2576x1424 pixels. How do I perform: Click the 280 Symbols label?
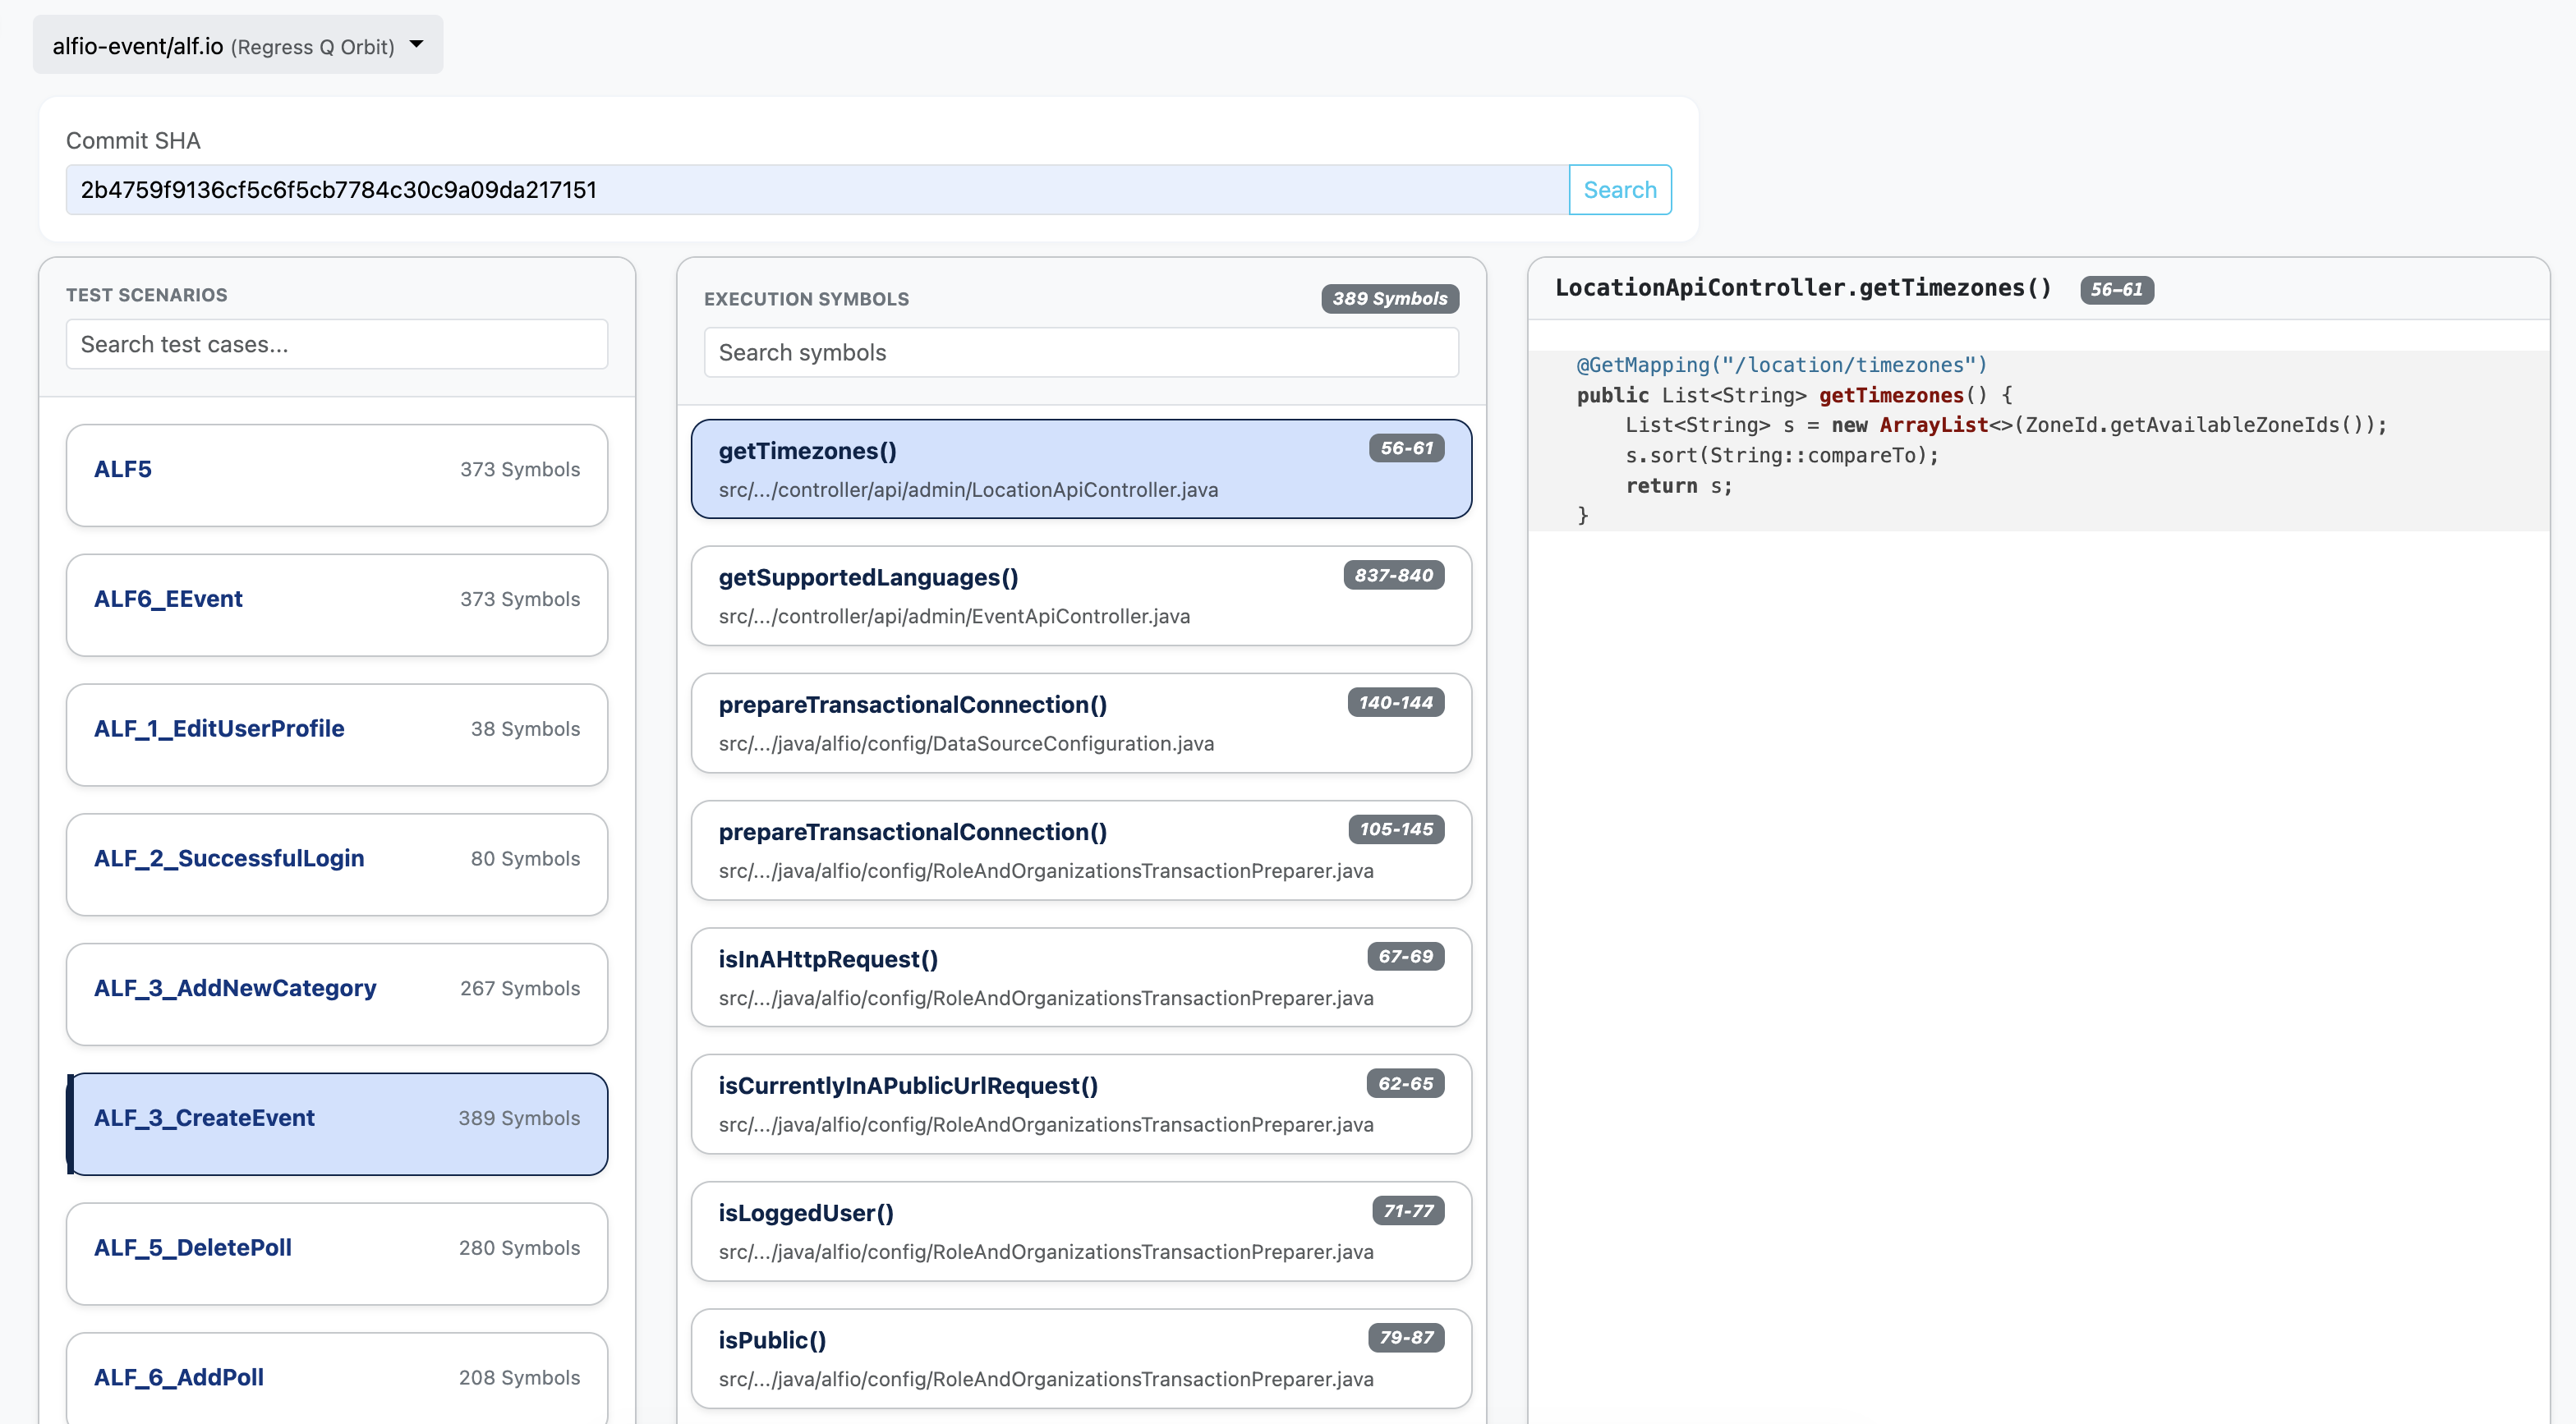point(519,1247)
